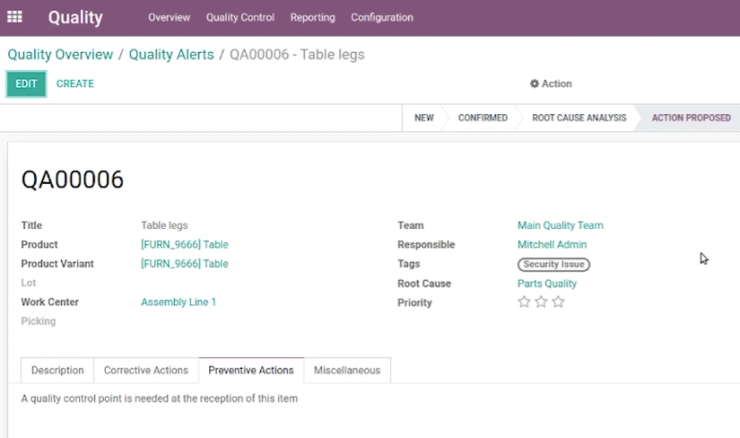Click the third priority star
The height and width of the screenshot is (438, 740).
558,302
